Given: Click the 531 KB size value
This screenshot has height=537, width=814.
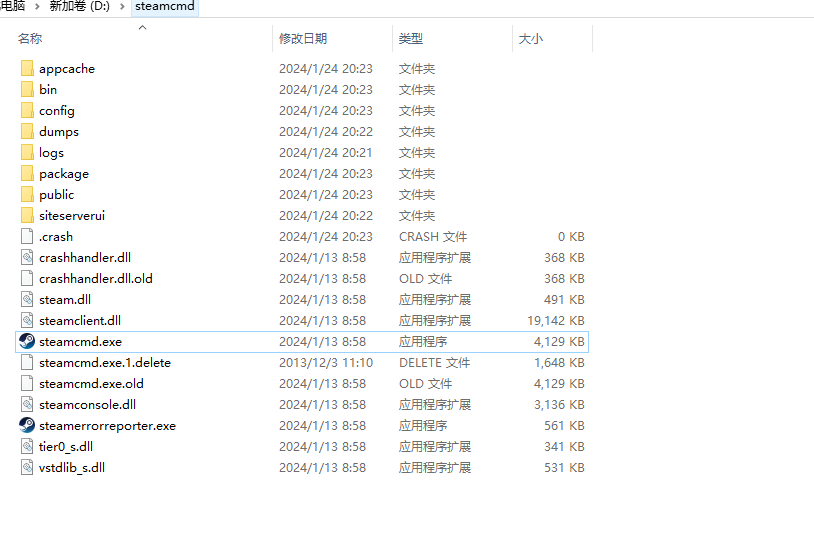Looking at the screenshot, I should (x=564, y=467).
